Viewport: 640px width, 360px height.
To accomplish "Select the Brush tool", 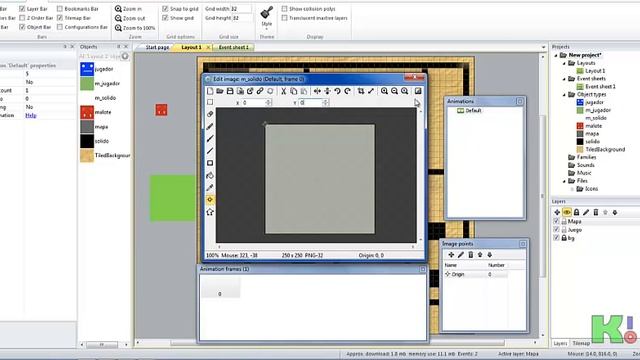I will (210, 138).
